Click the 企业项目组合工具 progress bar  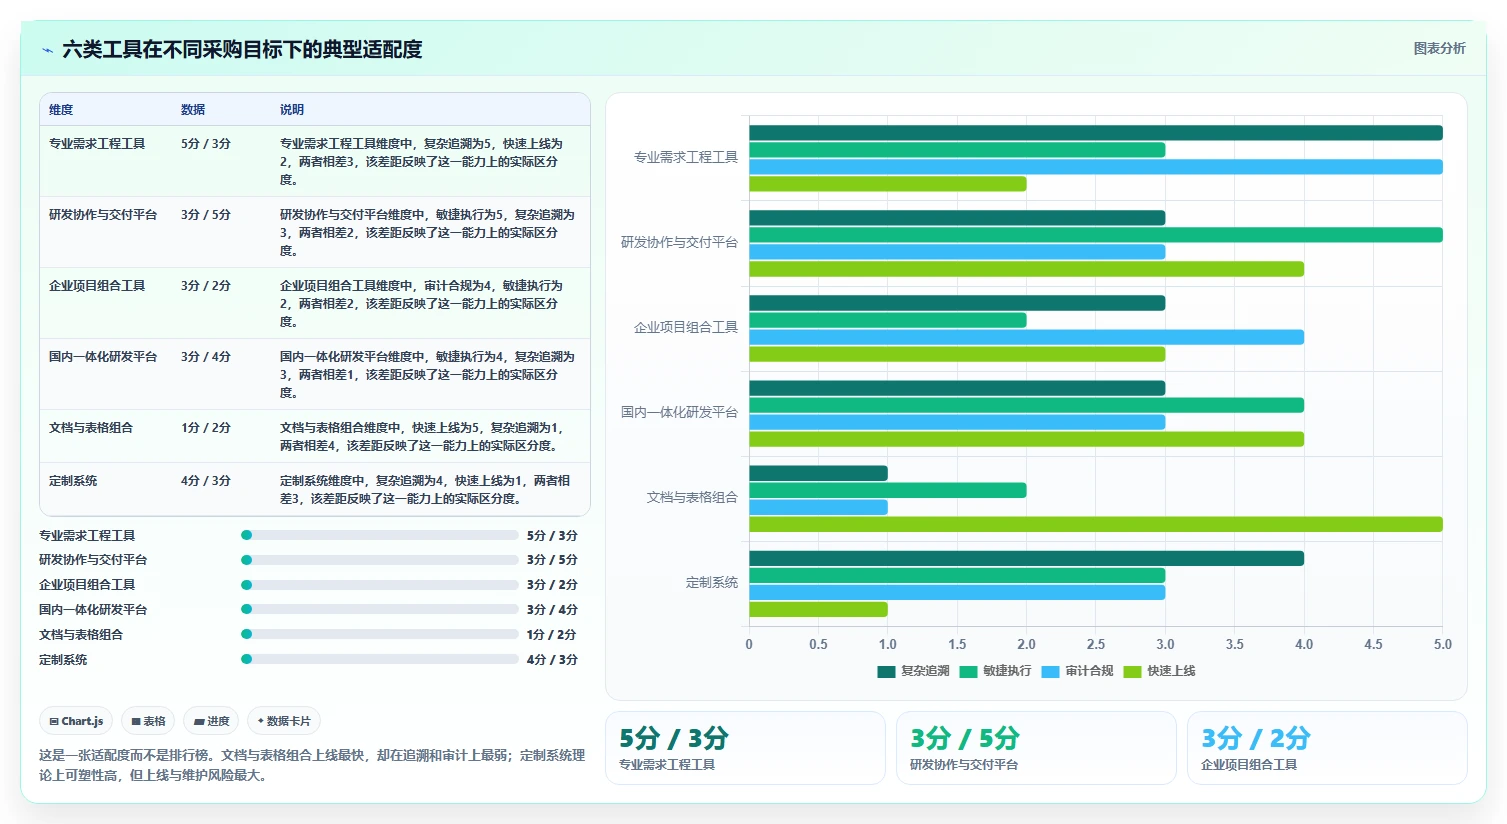pyautogui.click(x=380, y=585)
